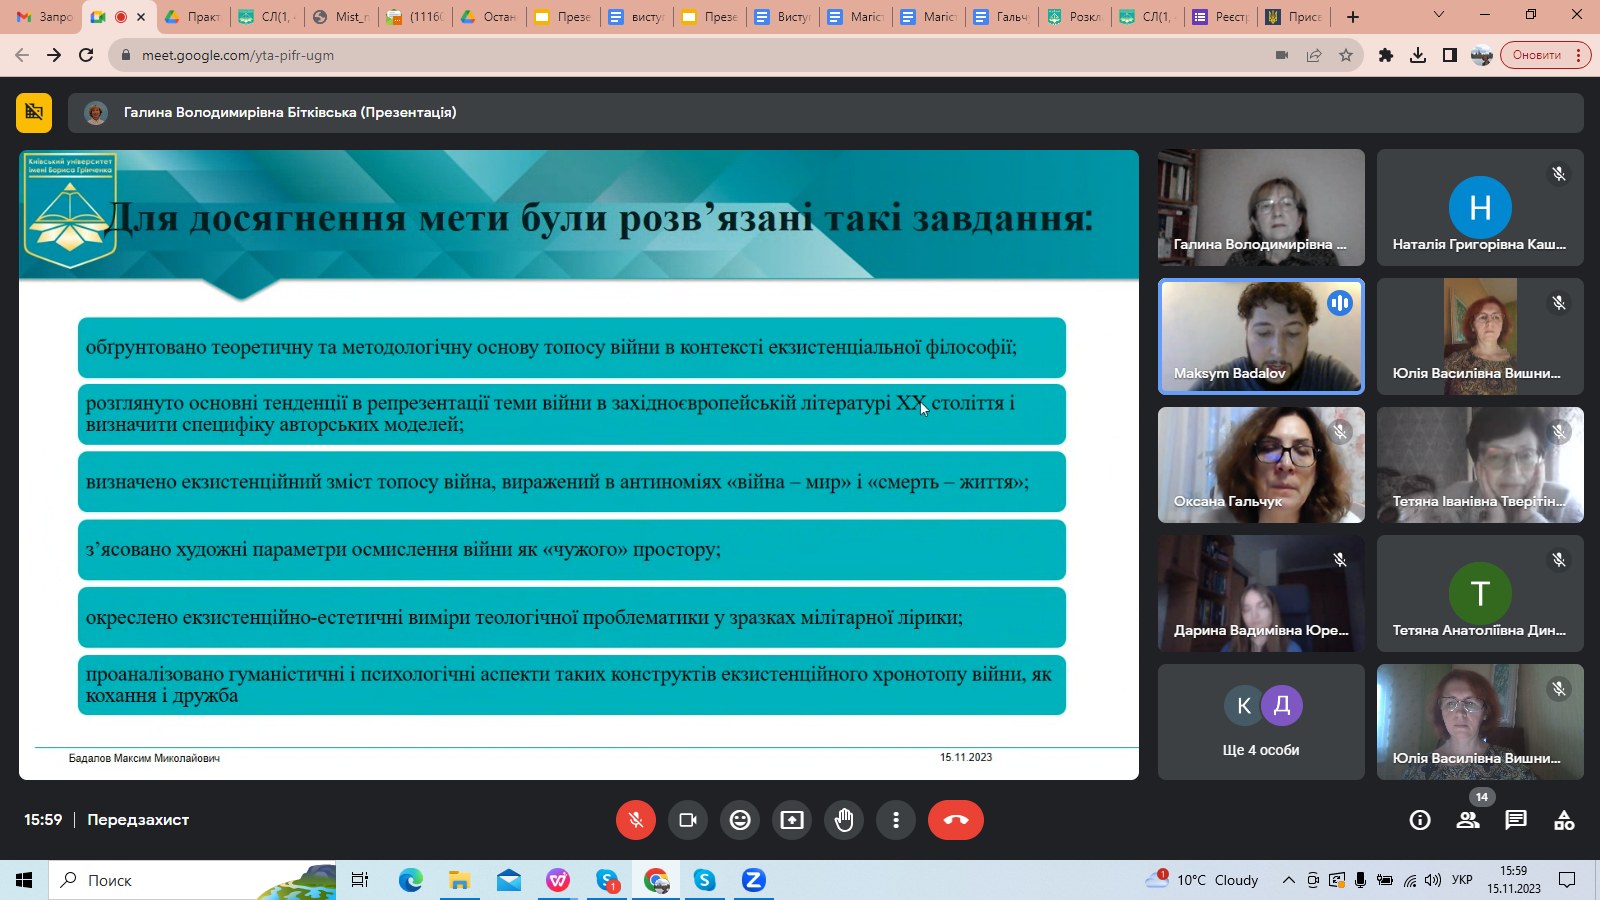Toggle the camera button

pos(688,820)
